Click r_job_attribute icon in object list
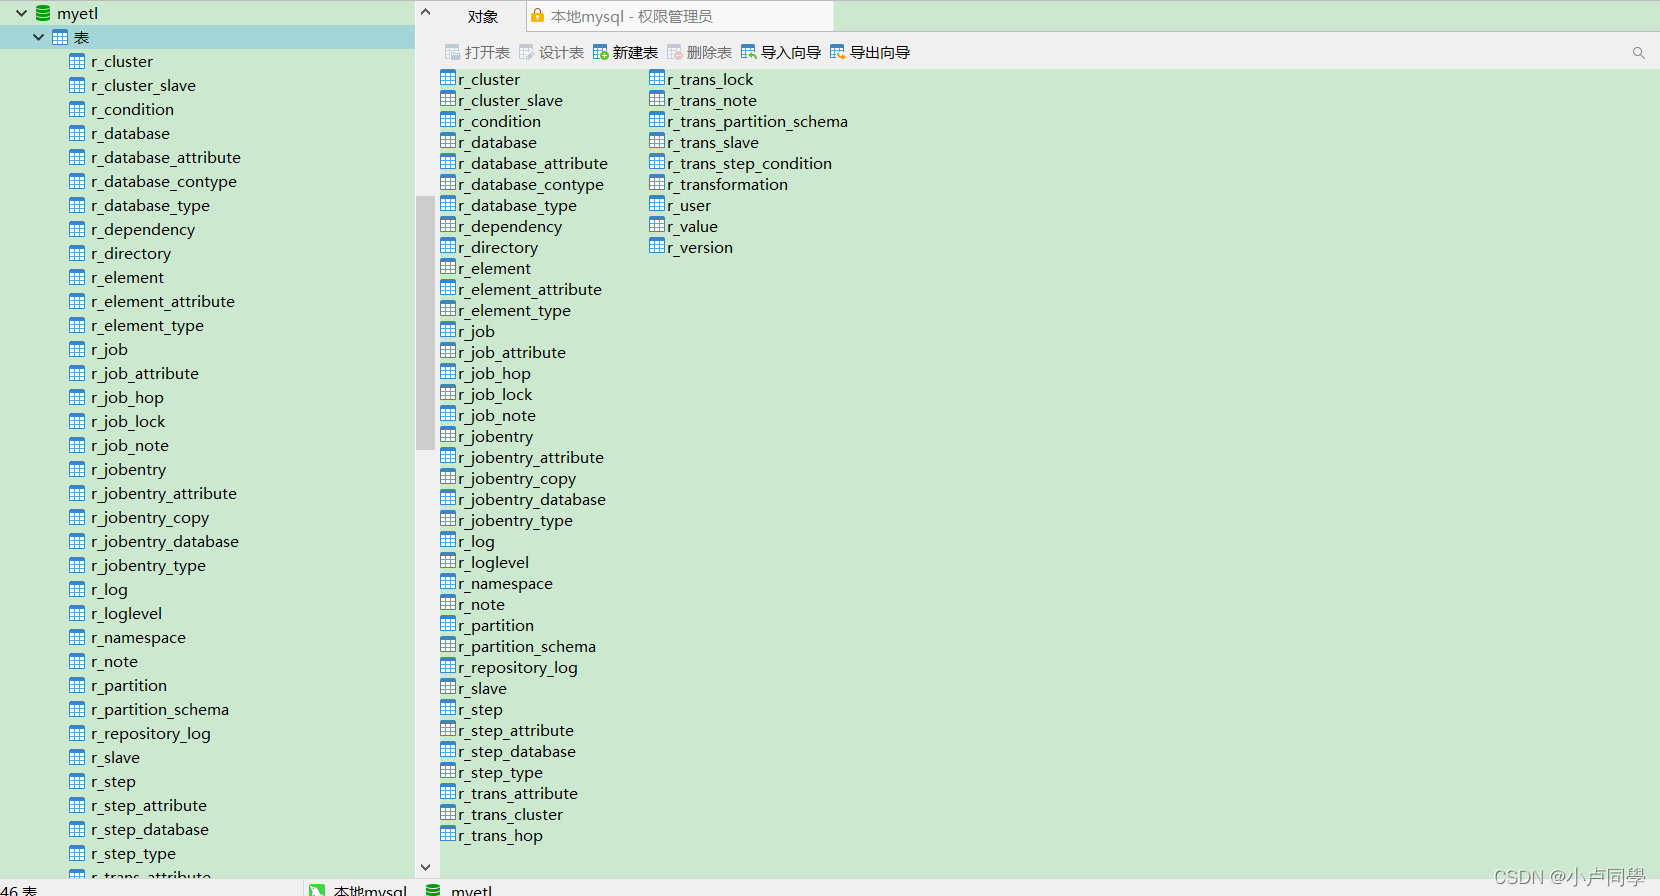Screen dimensions: 1660x896 click(448, 351)
